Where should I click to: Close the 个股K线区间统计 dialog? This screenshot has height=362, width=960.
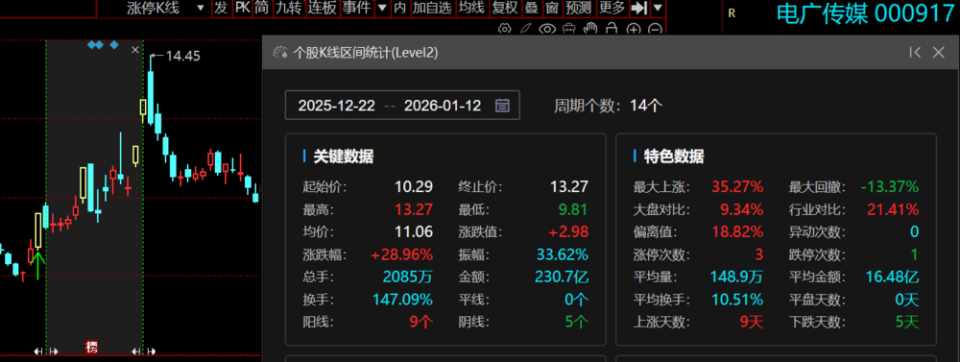pos(939,53)
